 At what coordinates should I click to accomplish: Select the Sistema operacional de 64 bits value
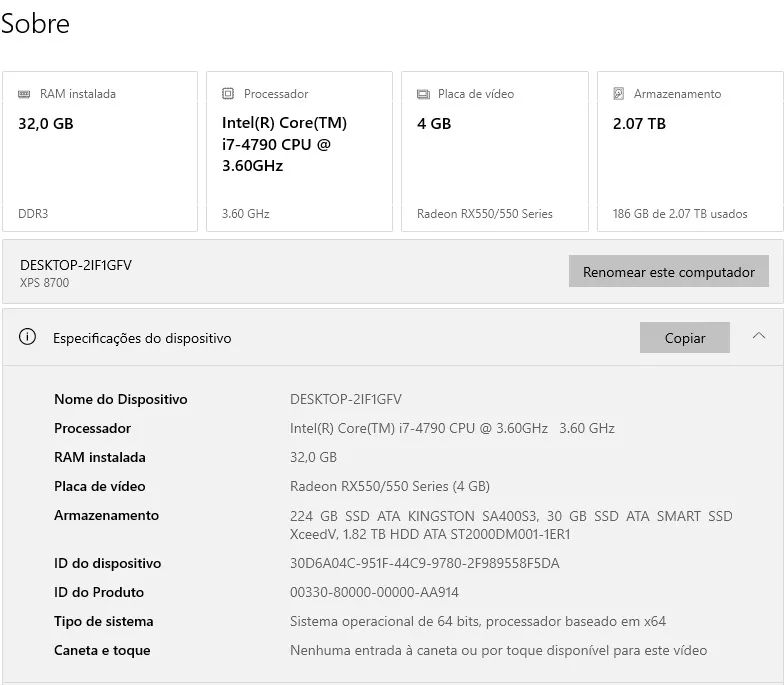(478, 621)
